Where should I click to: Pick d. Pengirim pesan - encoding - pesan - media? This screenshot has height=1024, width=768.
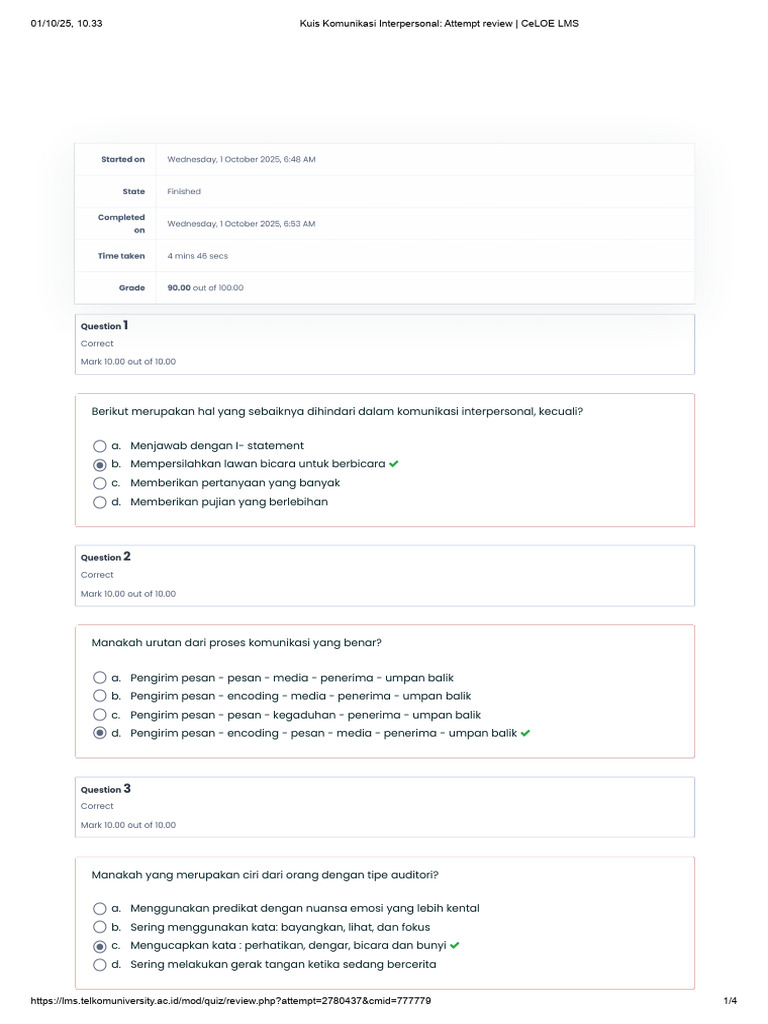(x=99, y=733)
